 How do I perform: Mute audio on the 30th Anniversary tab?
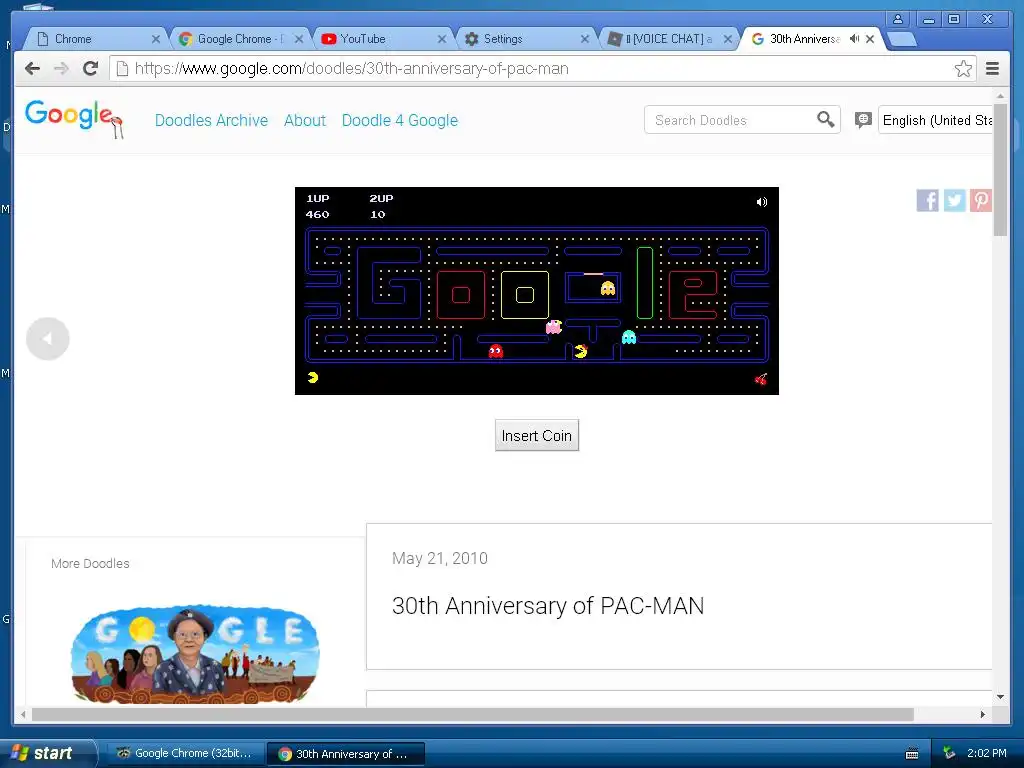click(x=854, y=39)
